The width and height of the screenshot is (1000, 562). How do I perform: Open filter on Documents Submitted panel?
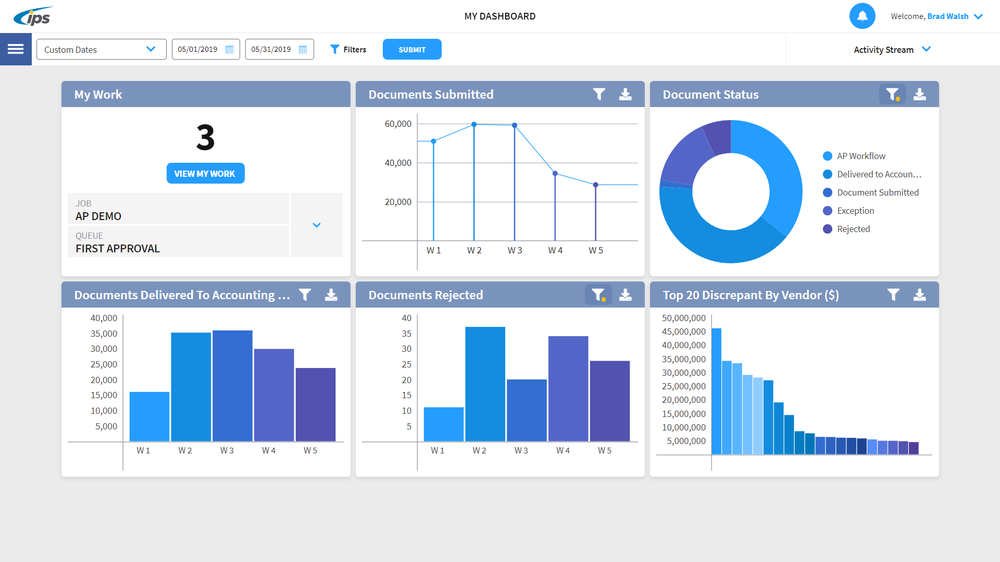(x=599, y=94)
